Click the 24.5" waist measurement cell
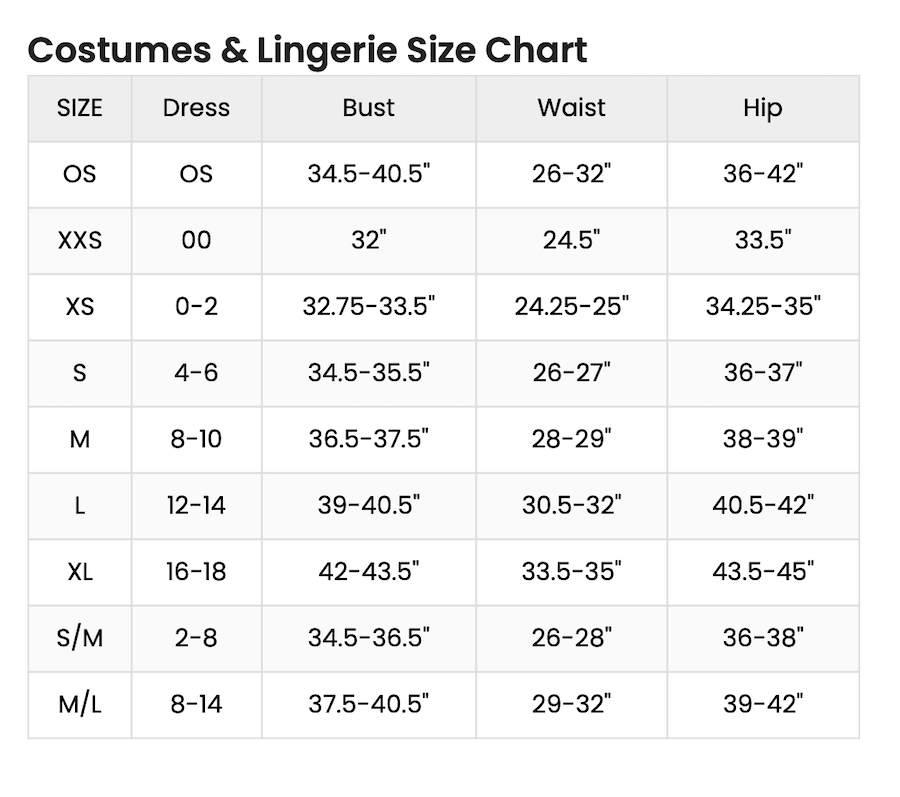 click(x=571, y=240)
